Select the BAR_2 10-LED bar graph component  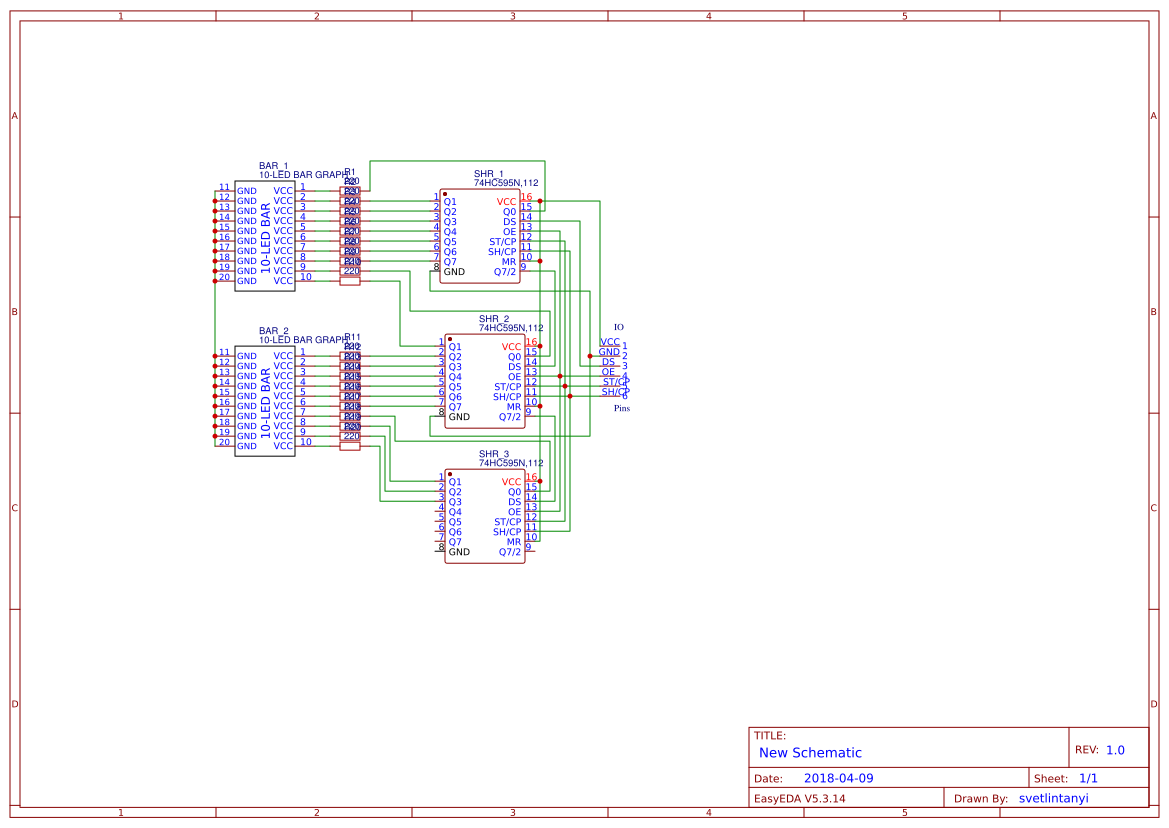click(264, 400)
